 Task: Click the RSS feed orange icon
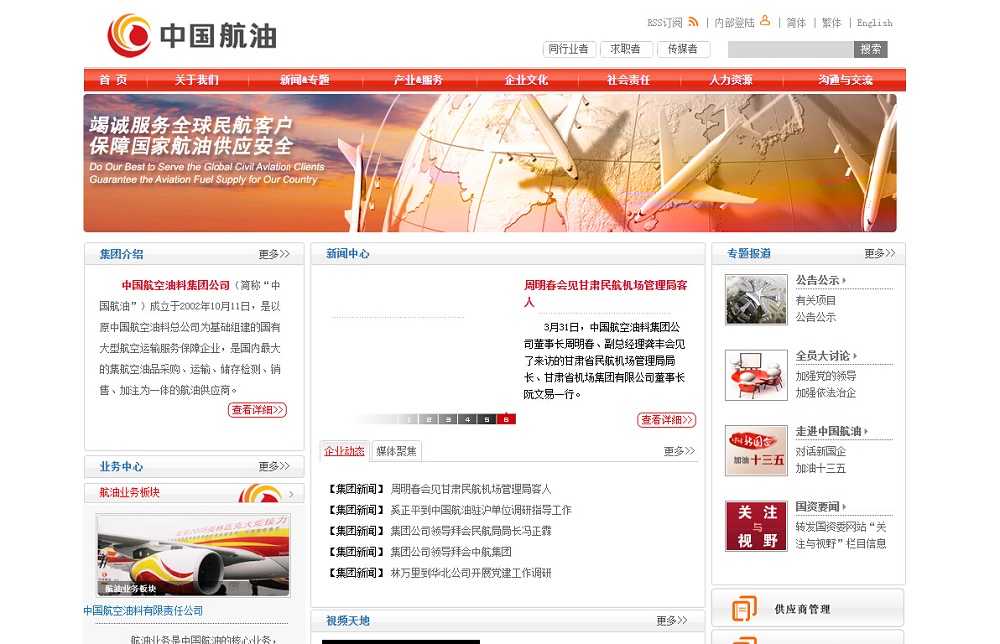[693, 22]
